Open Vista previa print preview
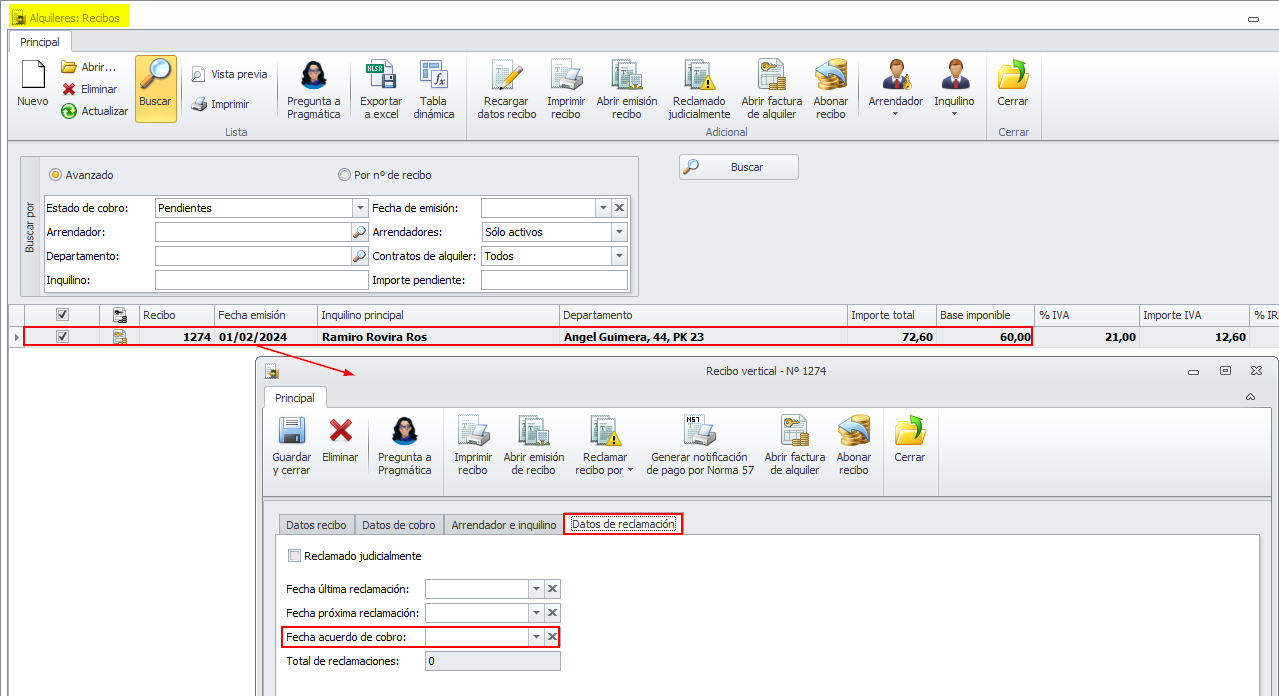 tap(229, 74)
